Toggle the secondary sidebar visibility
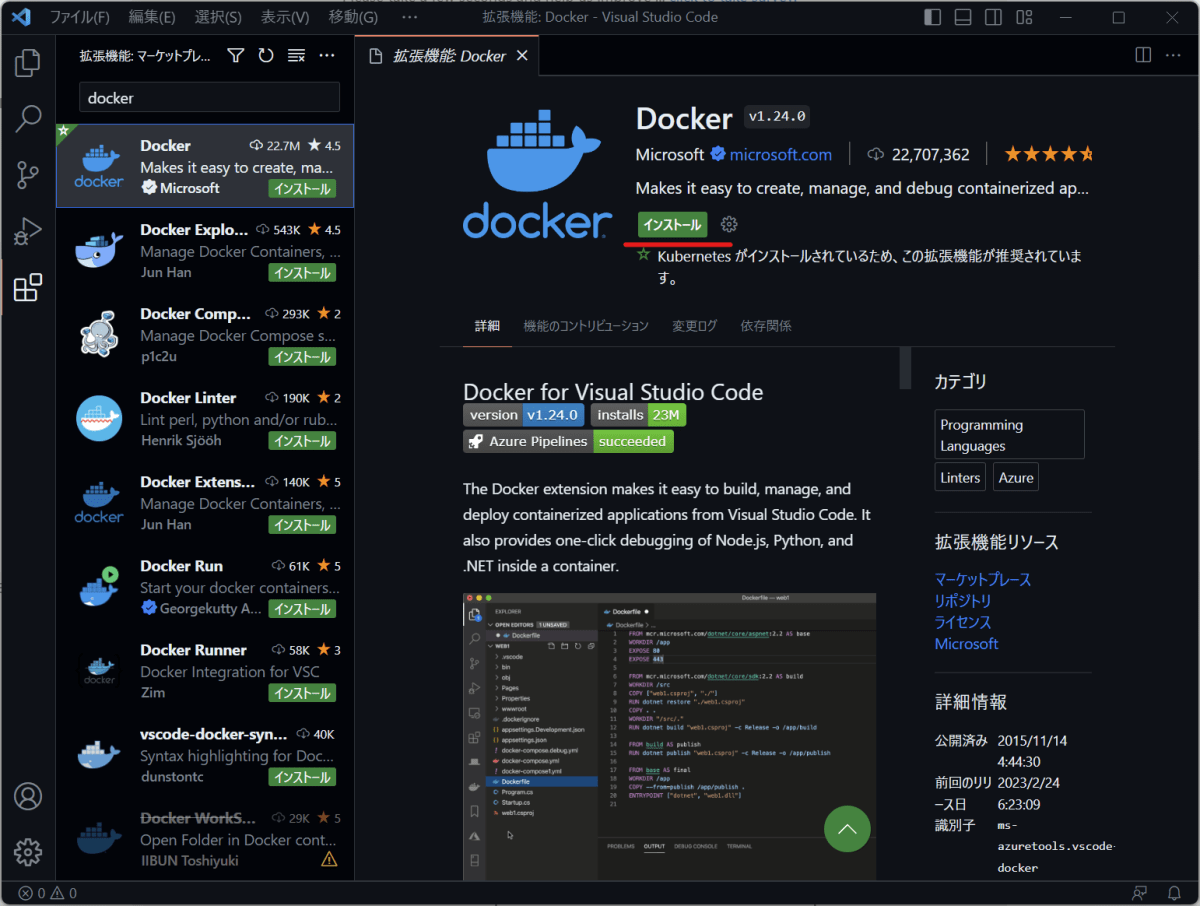This screenshot has width=1200, height=906. (992, 16)
